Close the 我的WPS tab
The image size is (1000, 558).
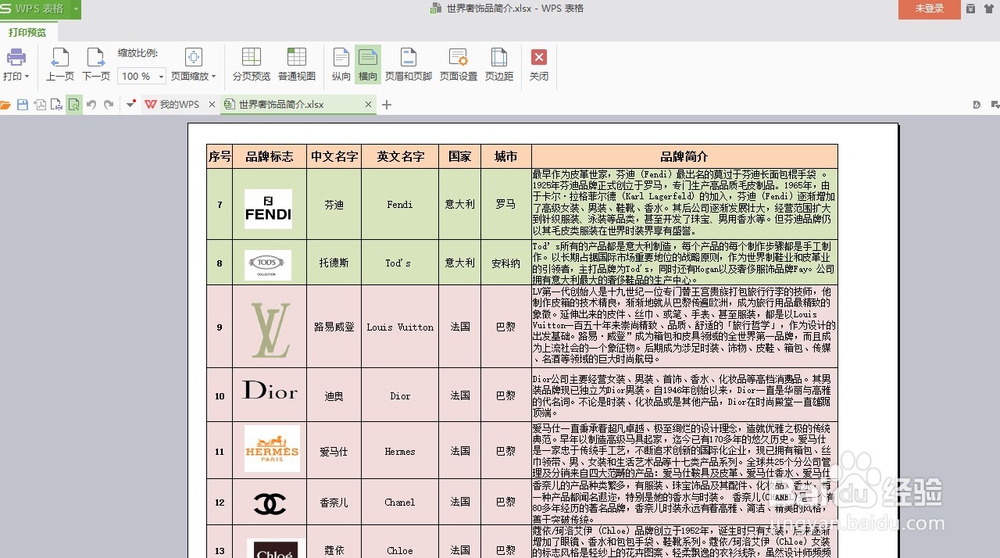tap(212, 105)
